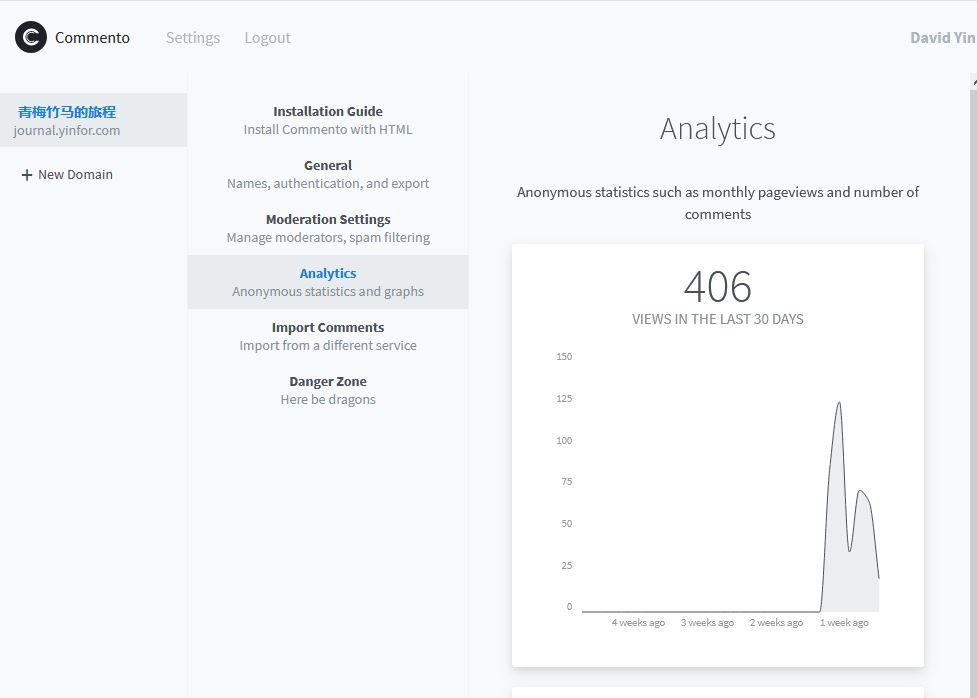Click the Commento brand name text
The width and height of the screenshot is (977, 698).
click(92, 38)
